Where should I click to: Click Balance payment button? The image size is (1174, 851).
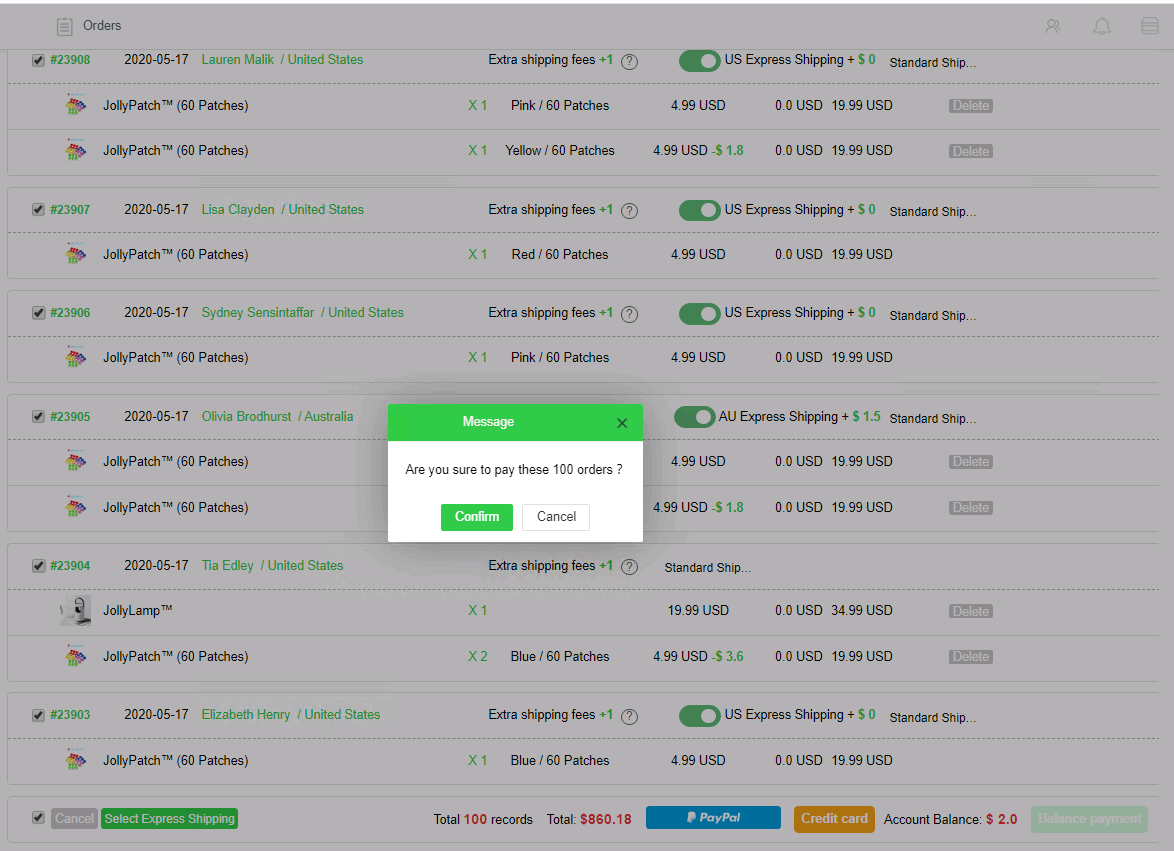1089,819
